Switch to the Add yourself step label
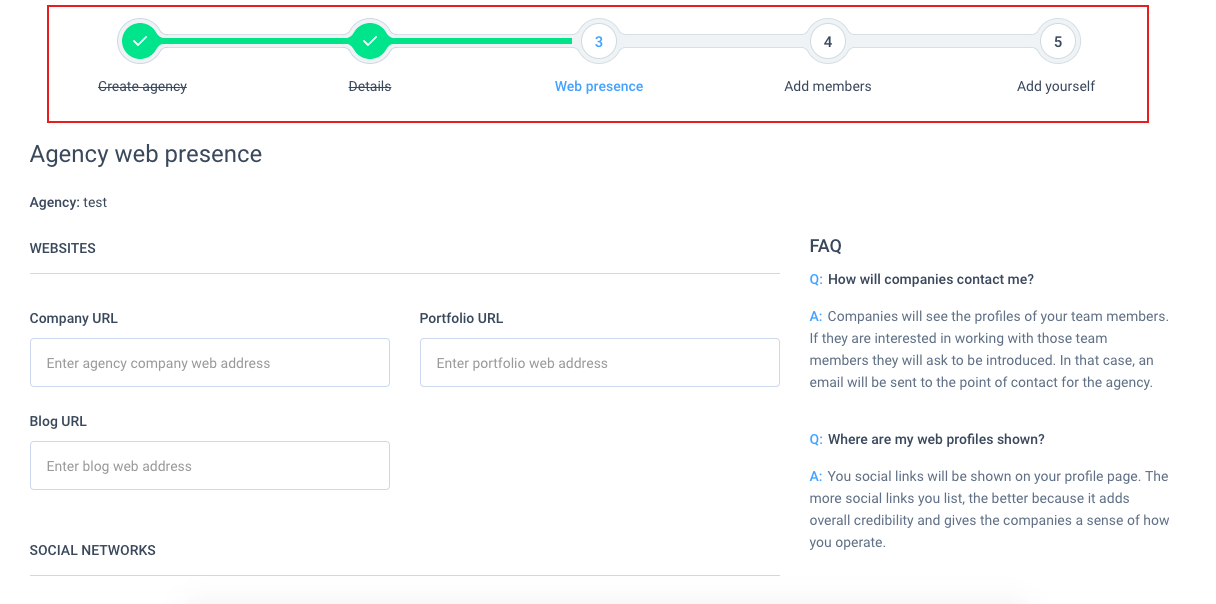Screen dimensions: 1216x604 click(x=1056, y=86)
